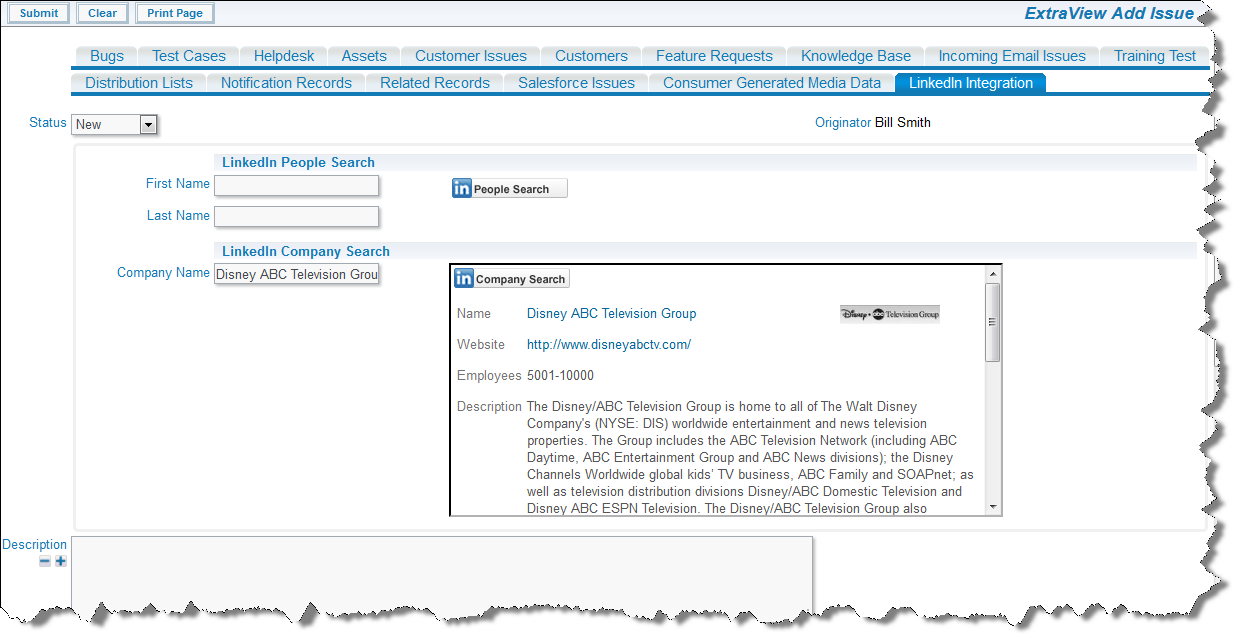Switch to Notification Records tab
Viewport: 1234px width, 634px height.
tap(286, 83)
